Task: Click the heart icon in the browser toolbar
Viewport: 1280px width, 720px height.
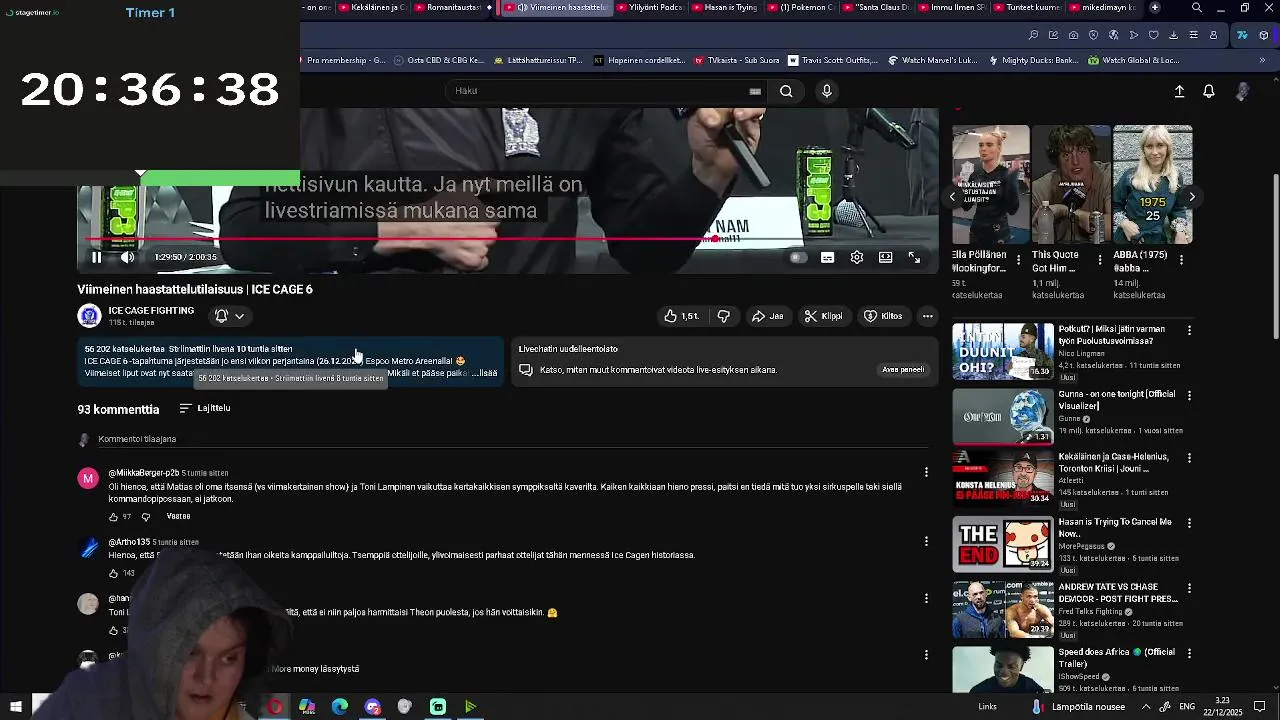Action: pos(1154,35)
